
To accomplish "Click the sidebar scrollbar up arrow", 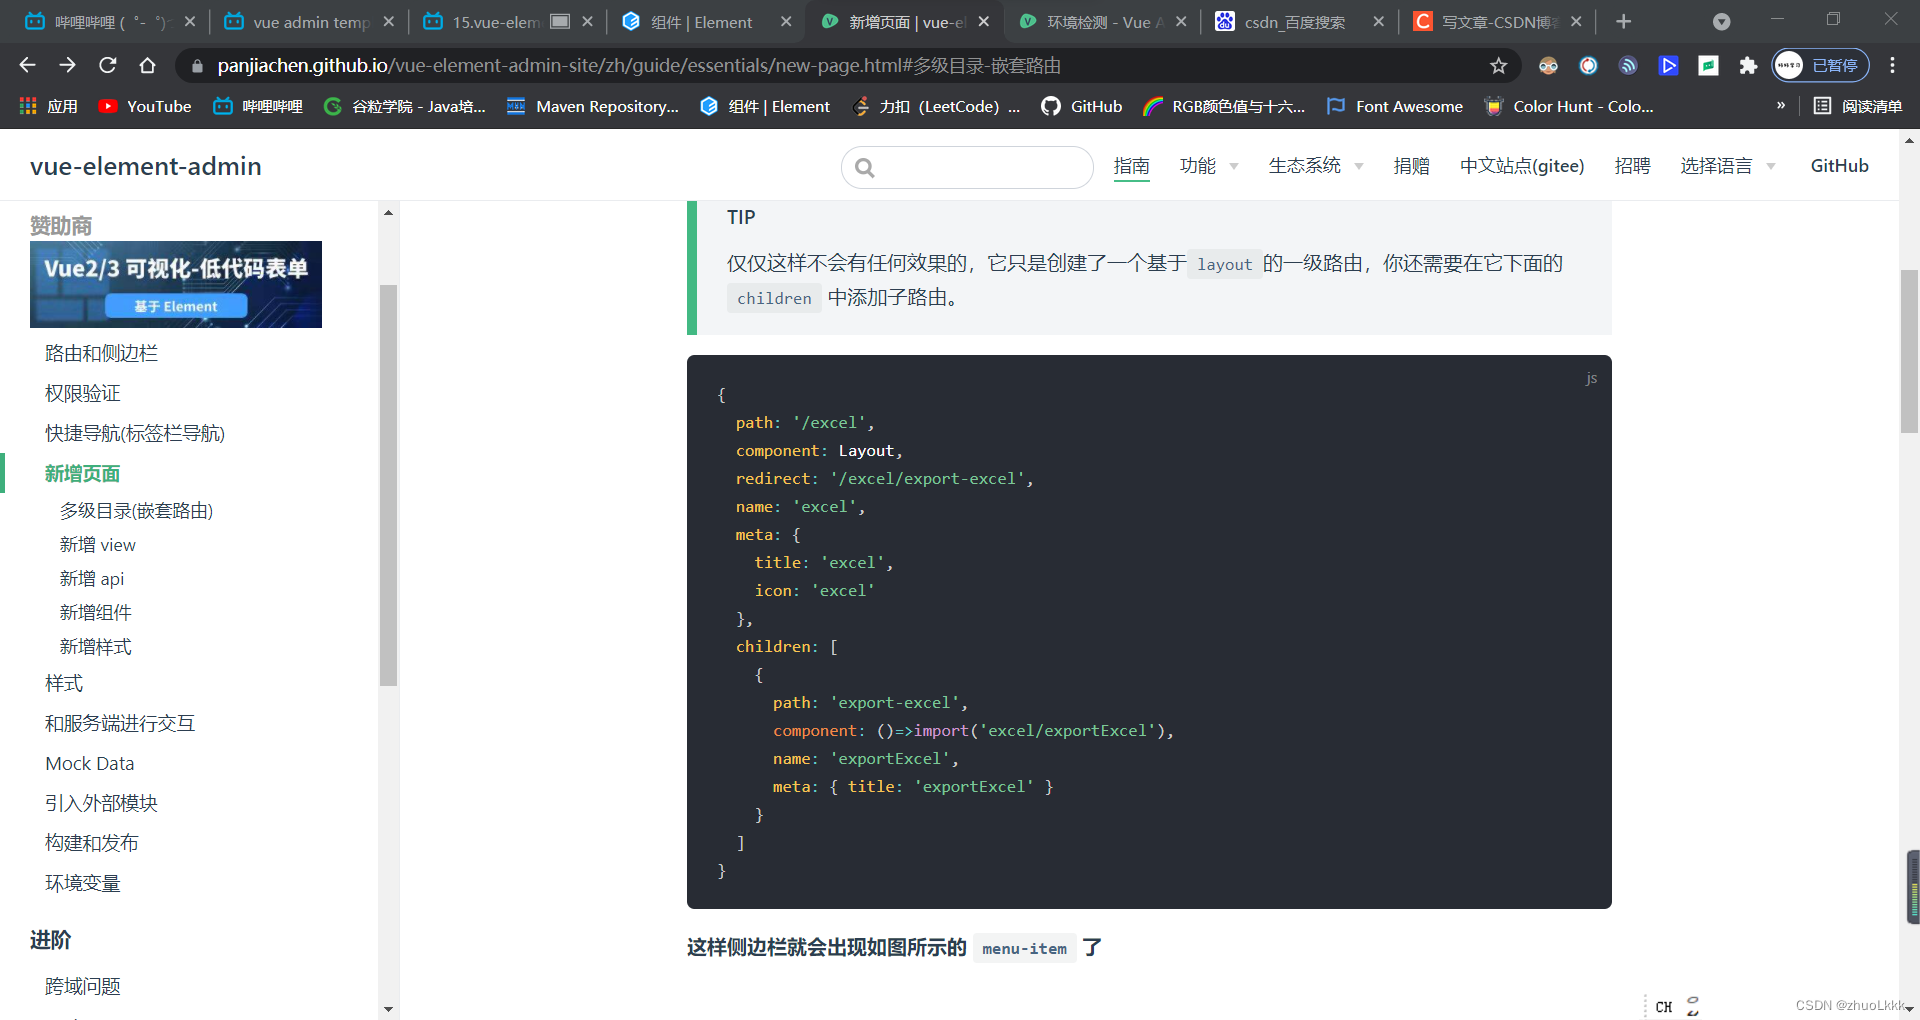I will point(388,212).
